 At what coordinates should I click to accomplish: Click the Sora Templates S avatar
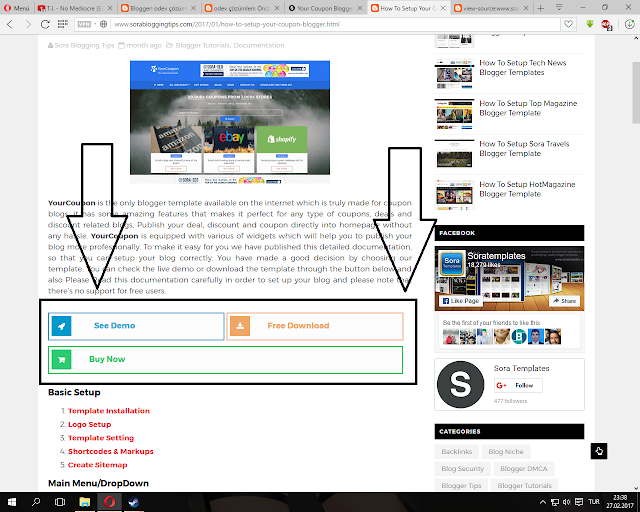click(460, 384)
